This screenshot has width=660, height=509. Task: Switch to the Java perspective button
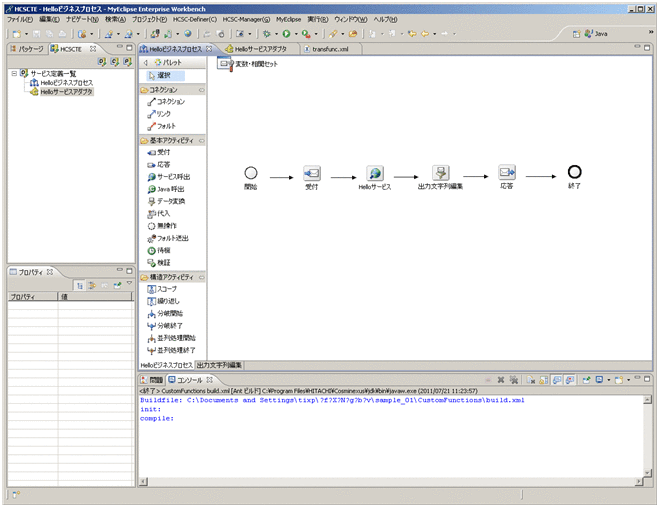596,33
